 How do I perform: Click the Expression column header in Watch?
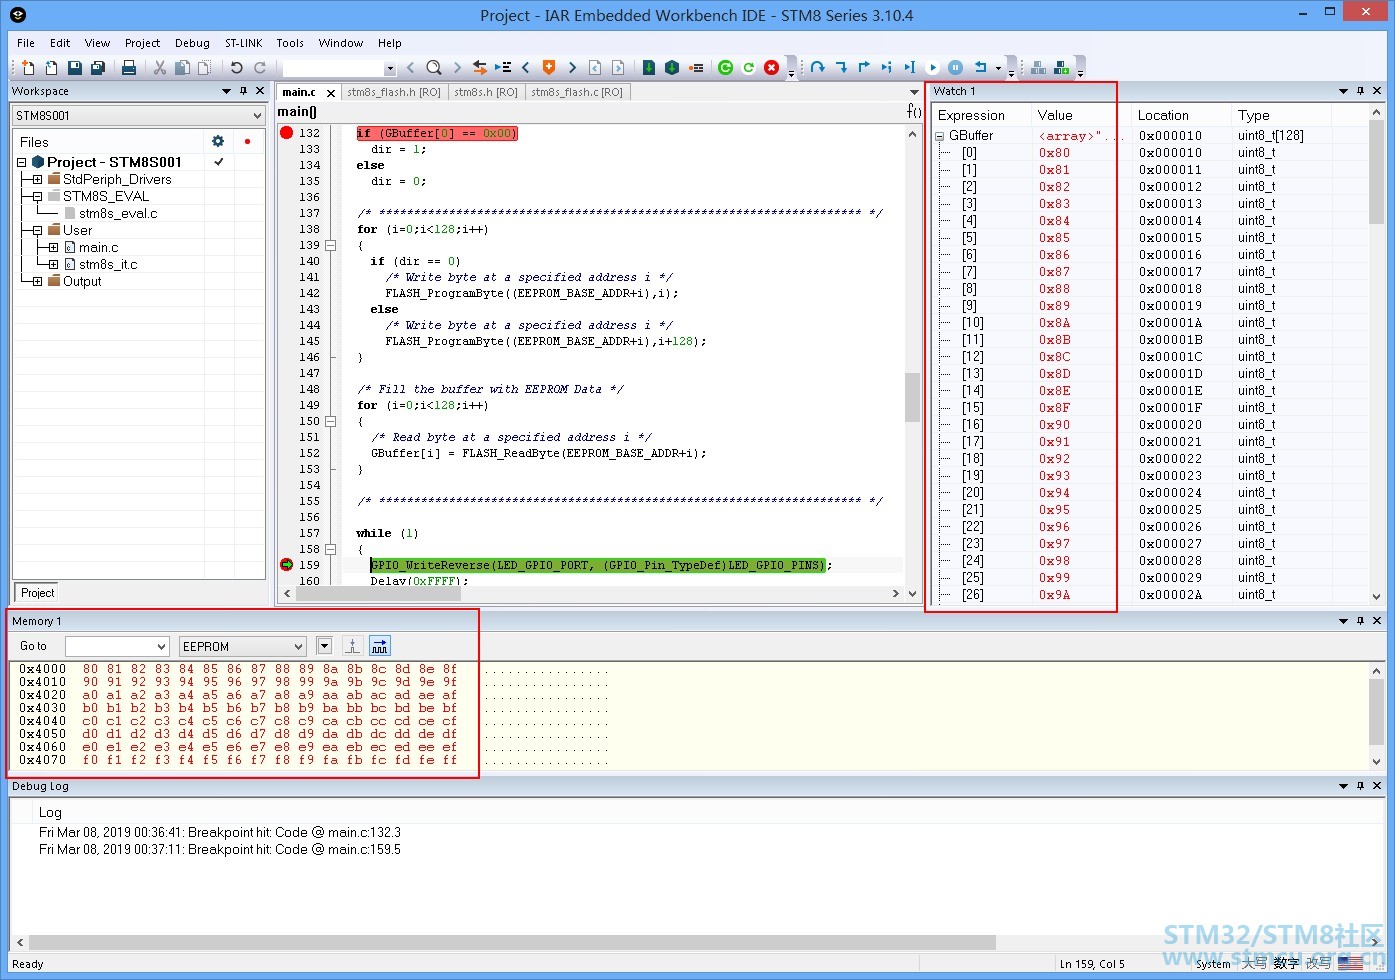(981, 115)
